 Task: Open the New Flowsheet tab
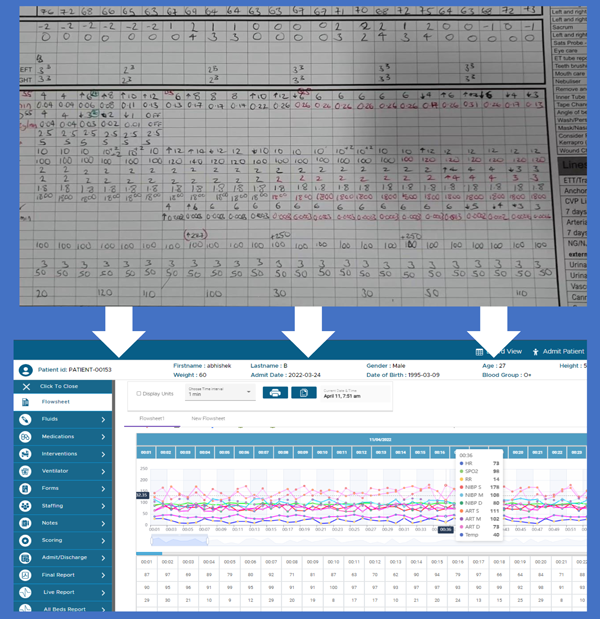208,418
